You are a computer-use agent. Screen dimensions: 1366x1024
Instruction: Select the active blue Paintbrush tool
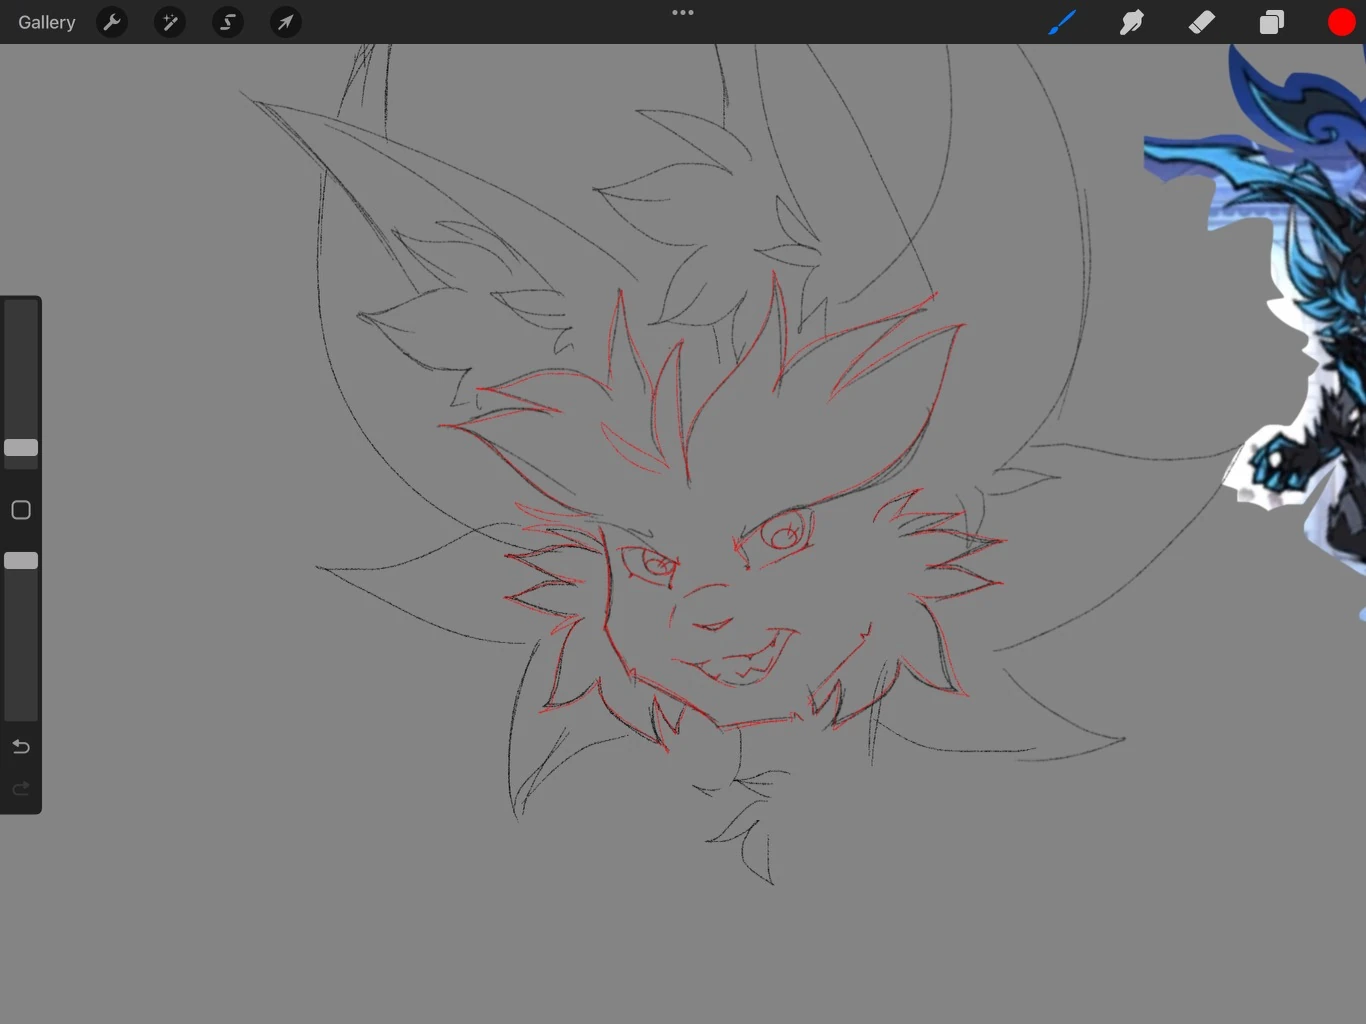pyautogui.click(x=1062, y=22)
